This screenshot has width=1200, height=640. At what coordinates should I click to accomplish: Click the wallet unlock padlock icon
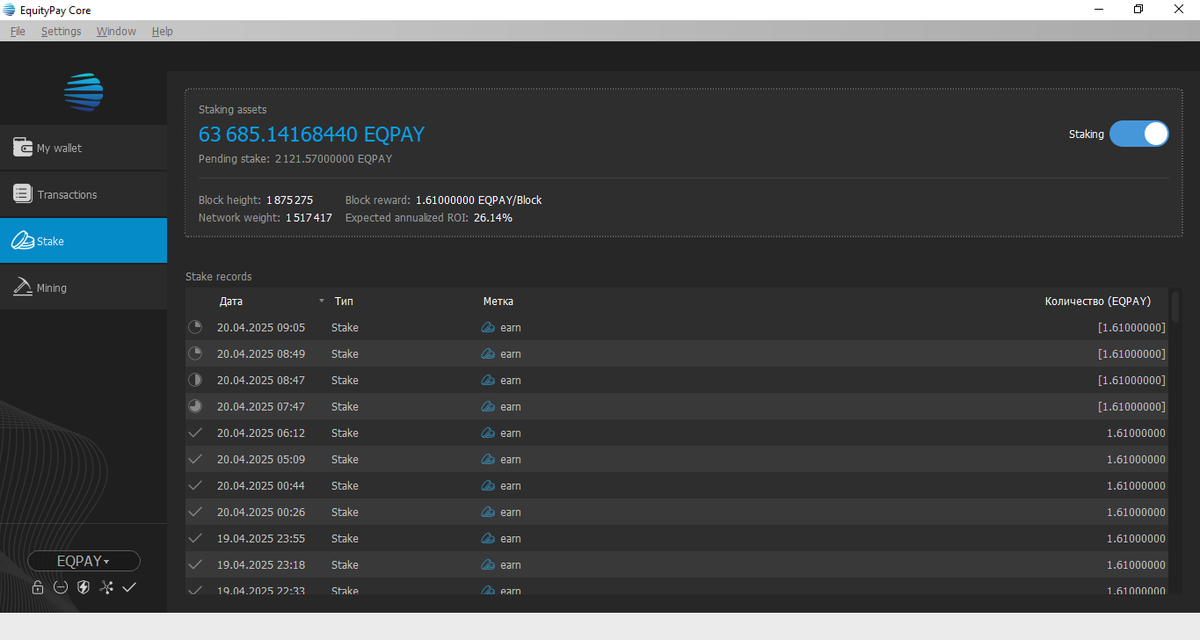(38, 587)
